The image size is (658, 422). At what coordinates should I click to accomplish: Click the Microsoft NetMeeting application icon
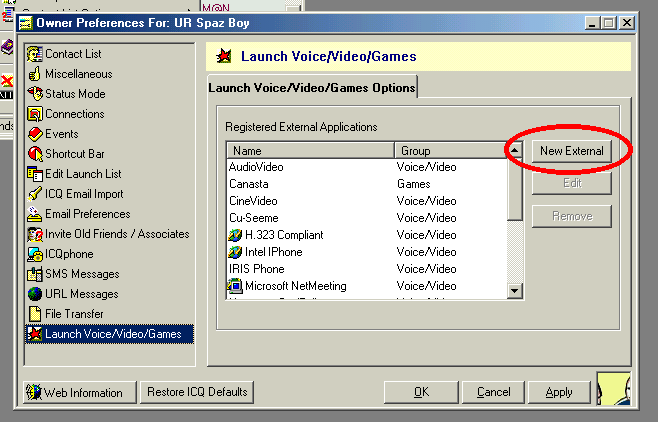click(235, 286)
